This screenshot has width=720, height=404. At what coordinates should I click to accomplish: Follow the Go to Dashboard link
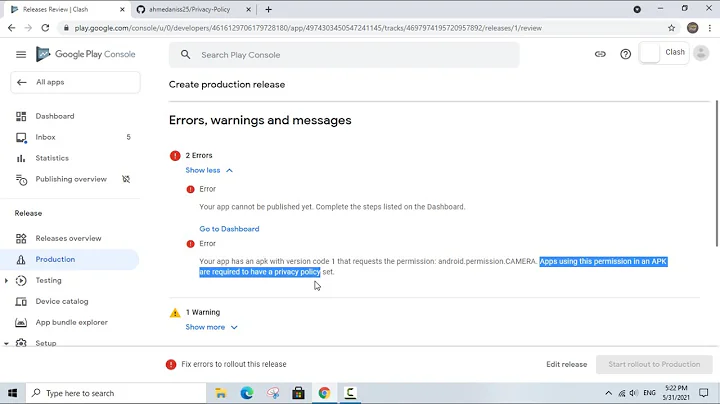pyautogui.click(x=229, y=229)
